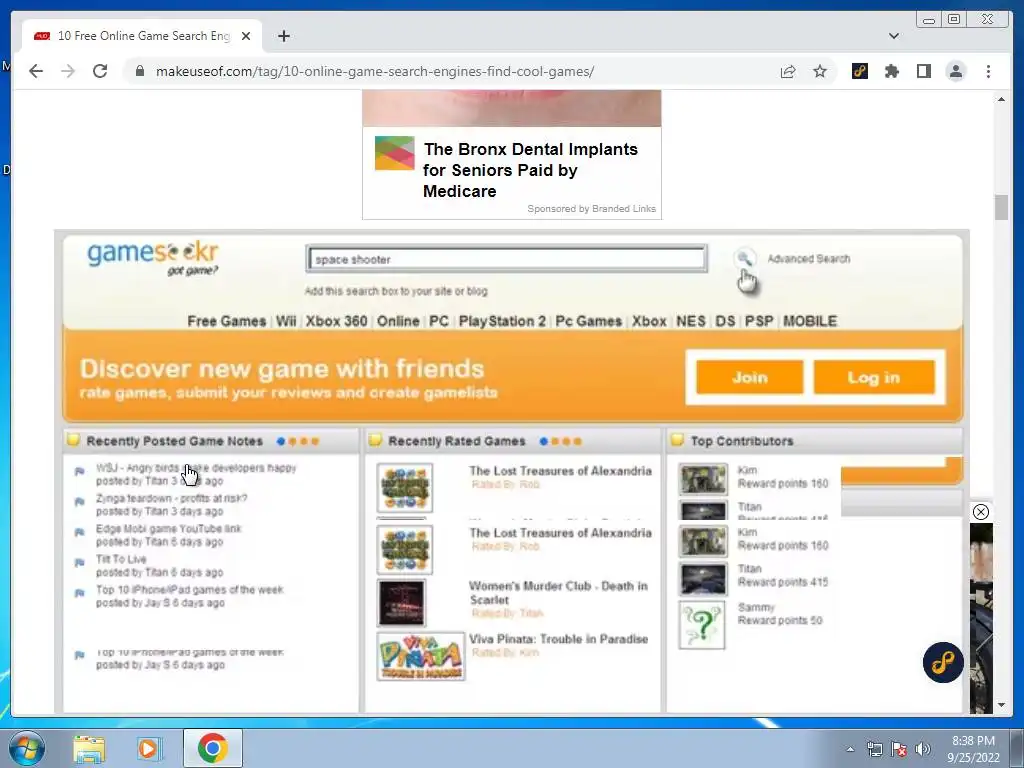This screenshot has height=768, width=1024.
Task: Click the Women's Murder Club thumbnail
Action: point(401,603)
